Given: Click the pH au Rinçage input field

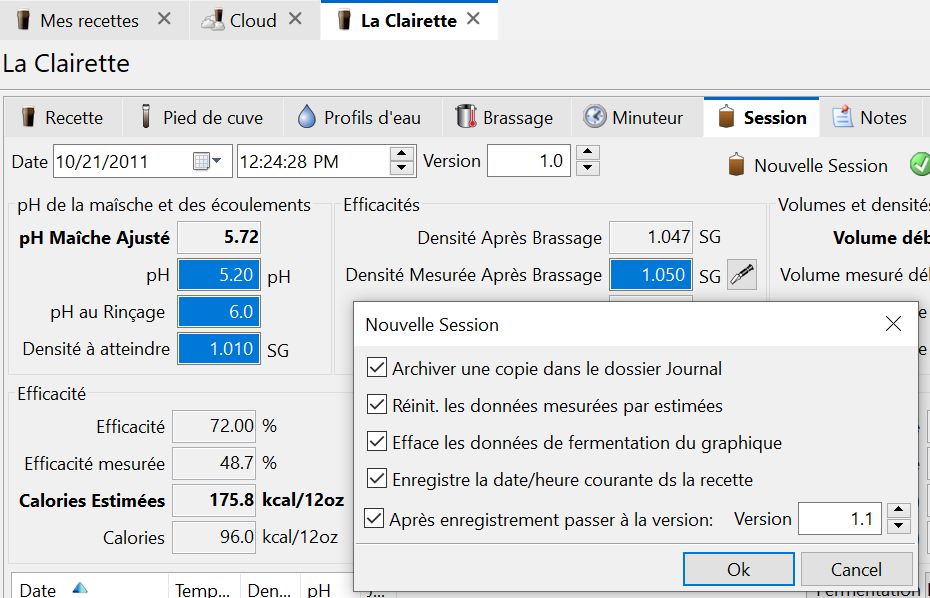Looking at the screenshot, I should pos(219,312).
